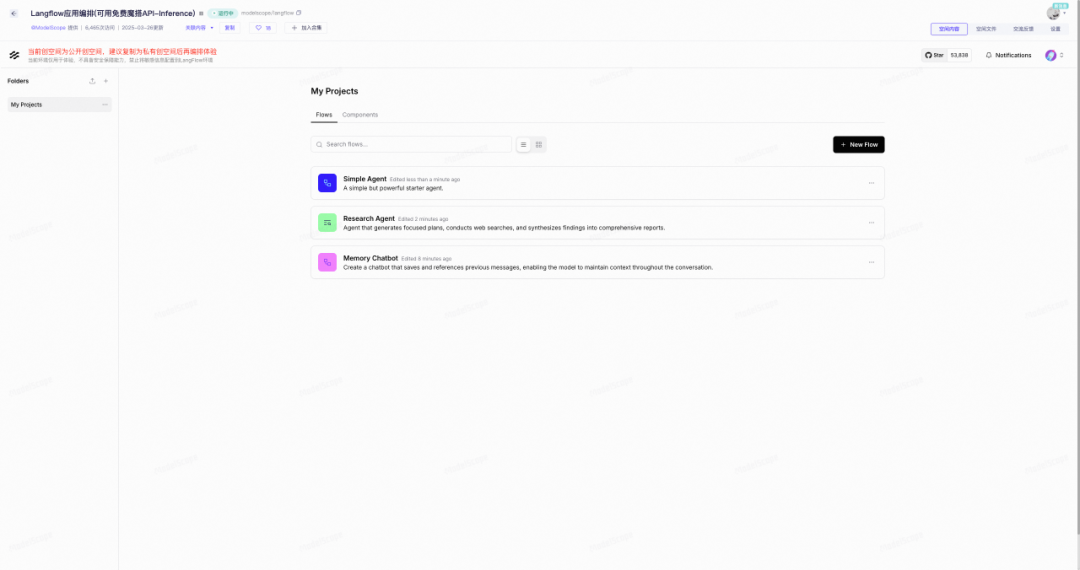The height and width of the screenshot is (570, 1080).
Task: Open the Research Agent flow
Action: coord(597,223)
